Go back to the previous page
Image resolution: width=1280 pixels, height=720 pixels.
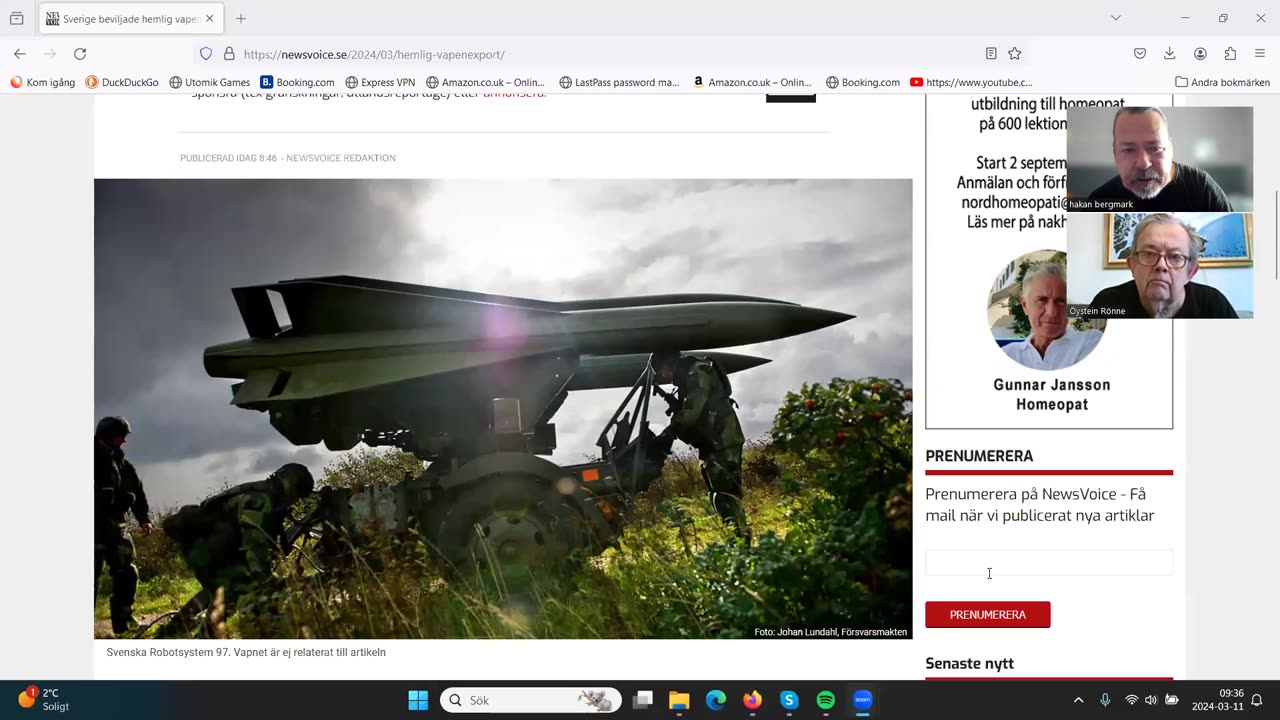(x=20, y=54)
